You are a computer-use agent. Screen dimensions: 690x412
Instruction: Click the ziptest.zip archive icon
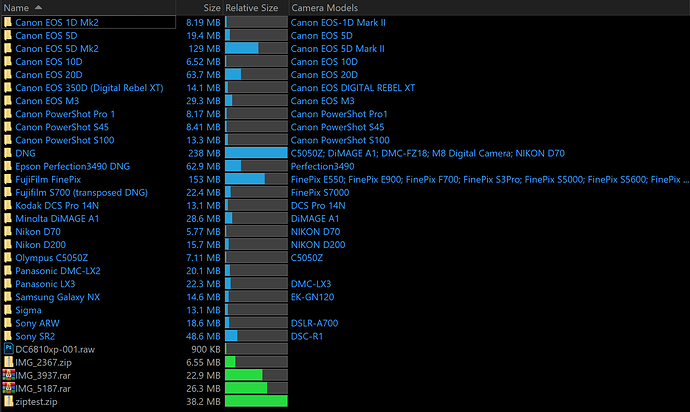click(x=8, y=401)
